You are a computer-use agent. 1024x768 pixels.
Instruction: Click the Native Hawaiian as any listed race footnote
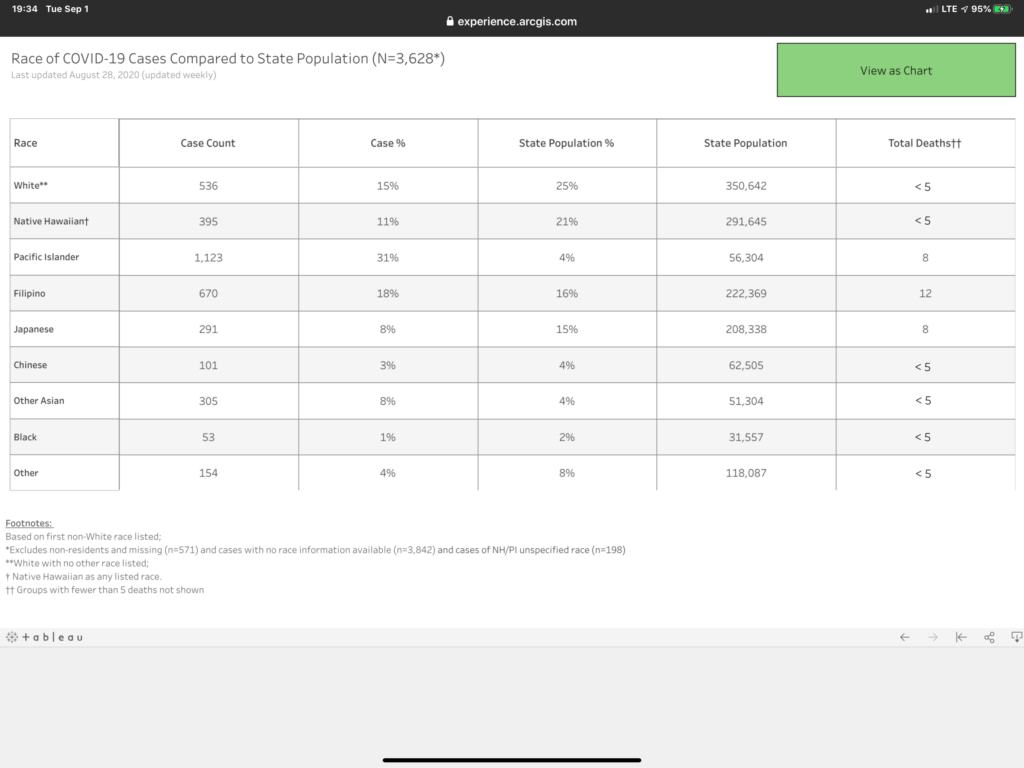(x=84, y=577)
